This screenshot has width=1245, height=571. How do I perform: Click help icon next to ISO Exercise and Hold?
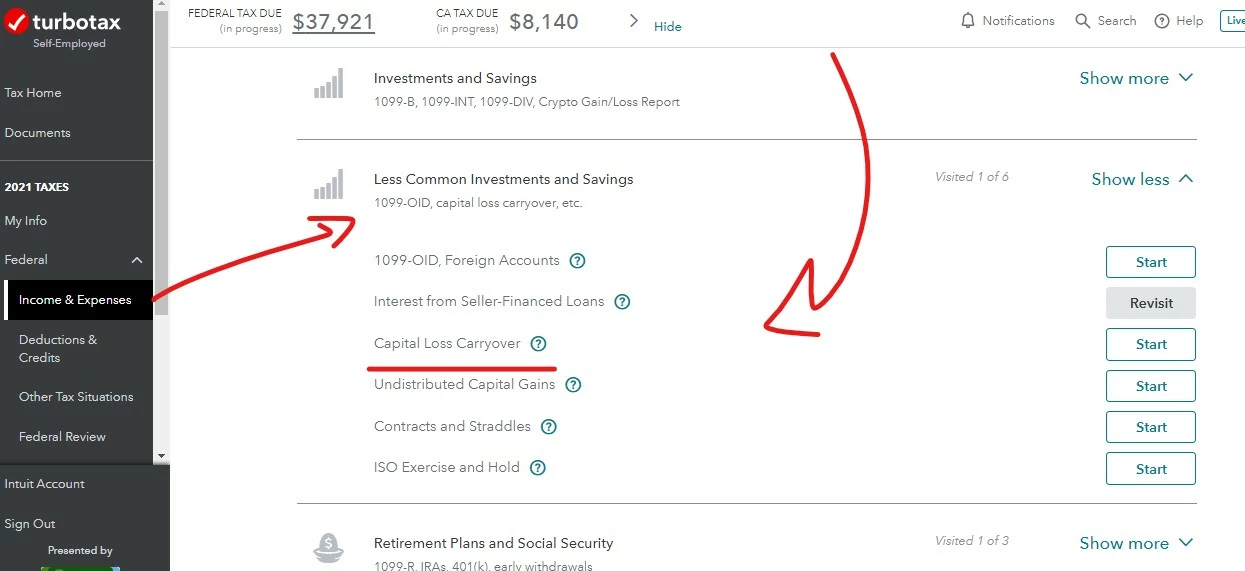[x=538, y=468]
